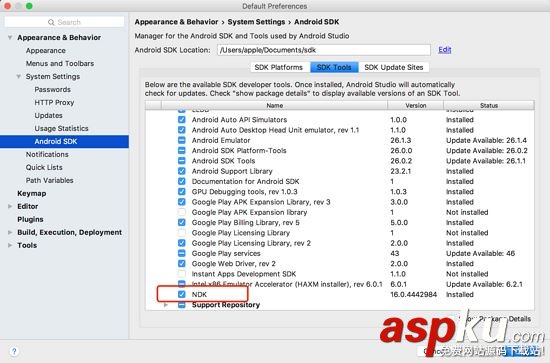Open Path Variables settings
Viewport: 550px width, 363px height.
[x=49, y=180]
